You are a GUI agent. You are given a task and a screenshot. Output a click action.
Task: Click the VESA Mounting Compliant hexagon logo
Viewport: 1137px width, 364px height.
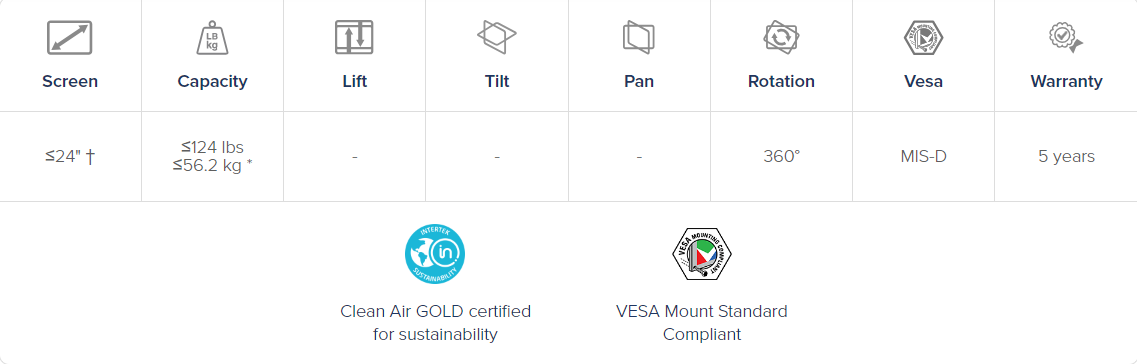tap(702, 254)
